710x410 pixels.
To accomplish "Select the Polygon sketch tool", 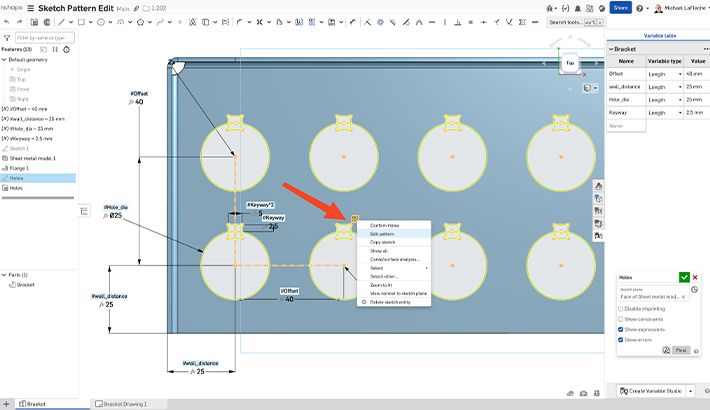I will click(x=140, y=22).
